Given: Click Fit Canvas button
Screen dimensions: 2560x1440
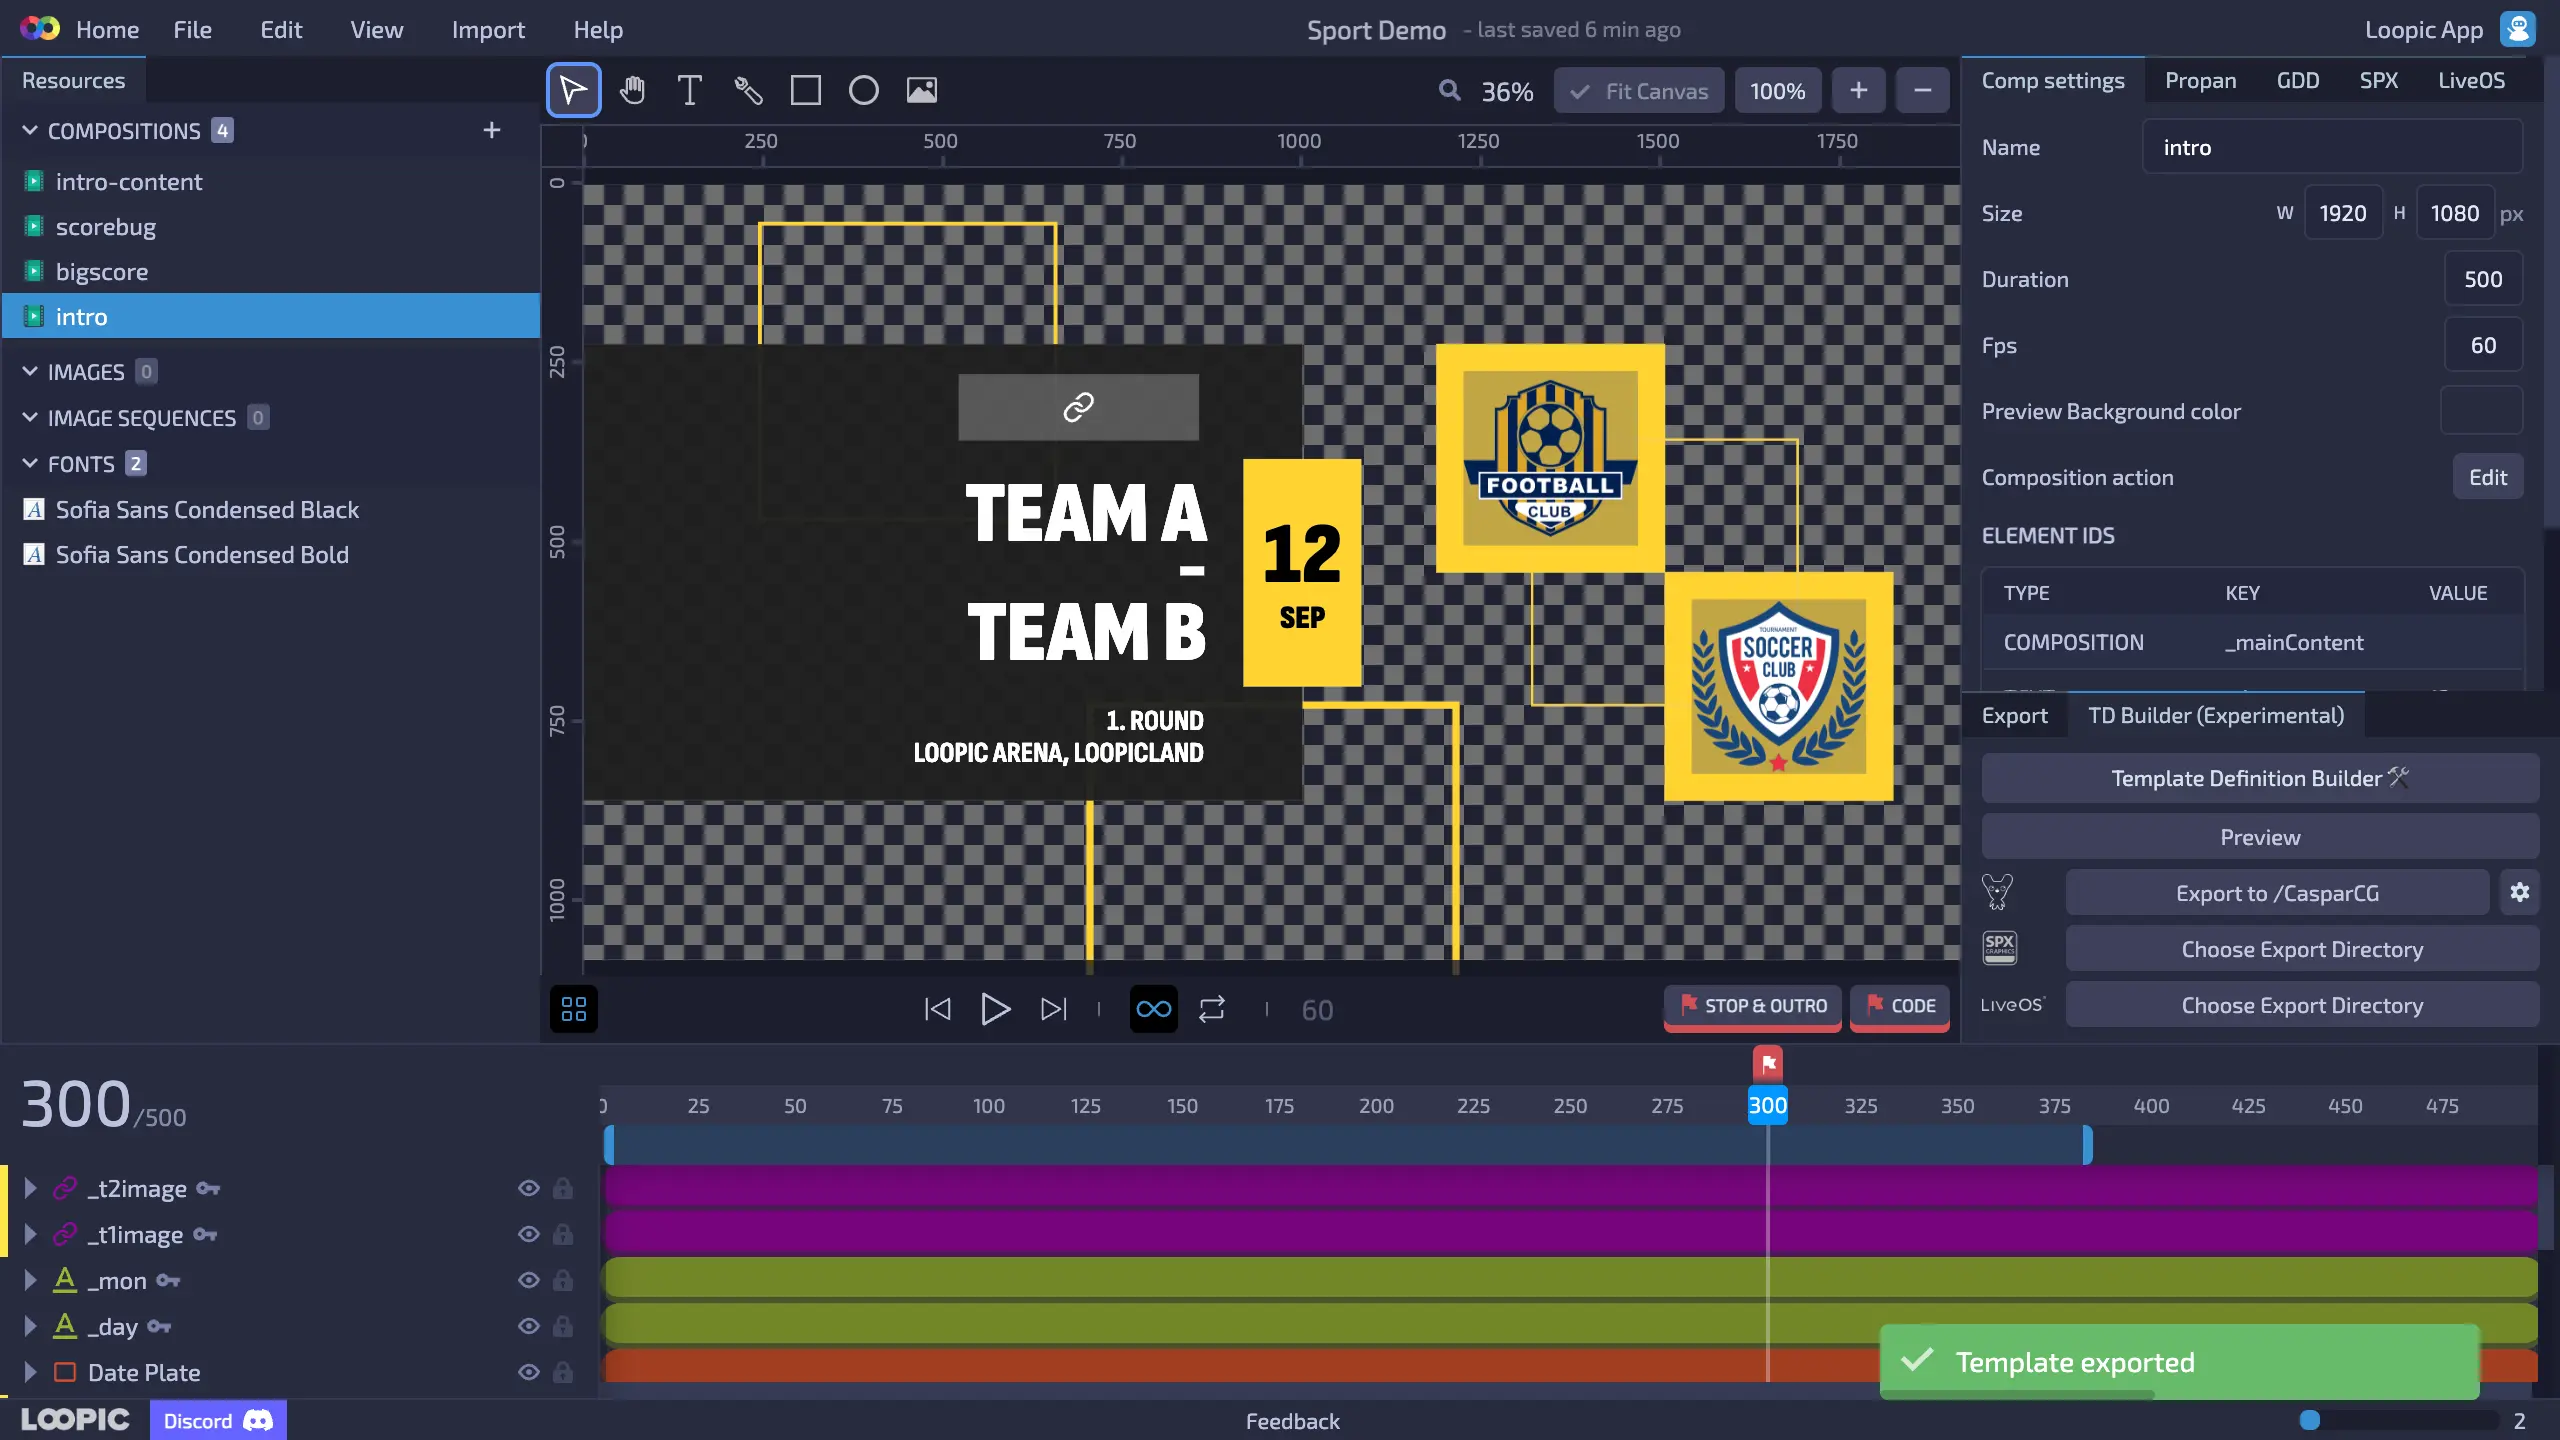Looking at the screenshot, I should coord(1639,91).
